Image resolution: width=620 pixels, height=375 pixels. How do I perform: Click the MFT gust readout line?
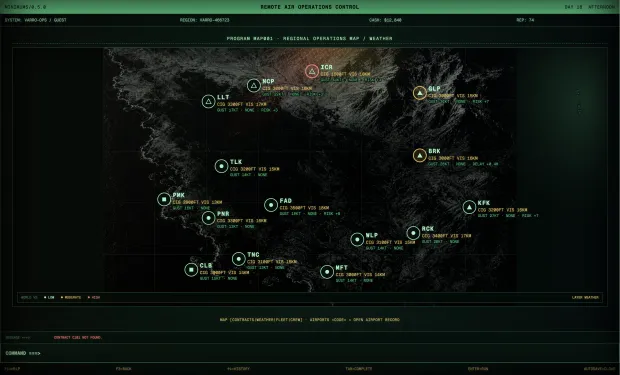(x=354, y=280)
